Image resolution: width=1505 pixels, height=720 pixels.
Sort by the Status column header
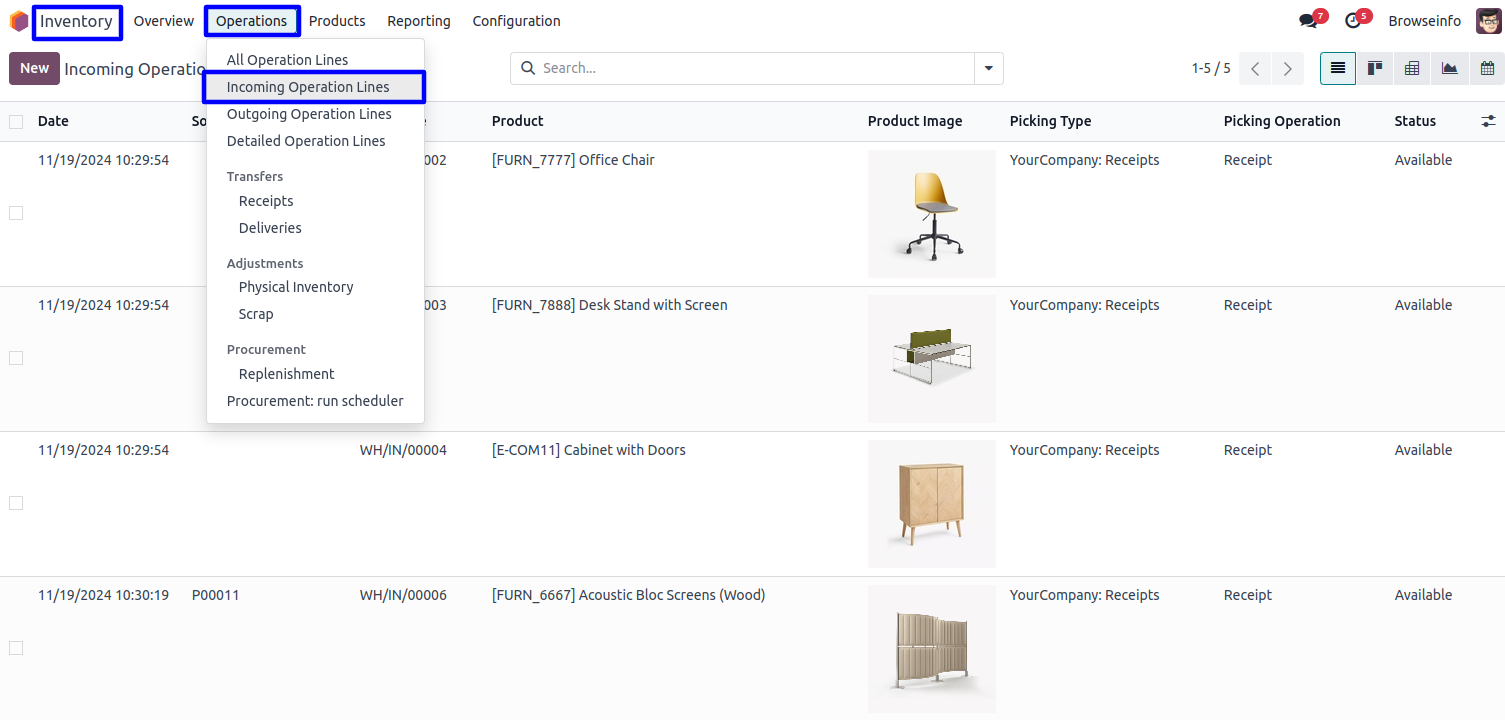pyautogui.click(x=1415, y=121)
